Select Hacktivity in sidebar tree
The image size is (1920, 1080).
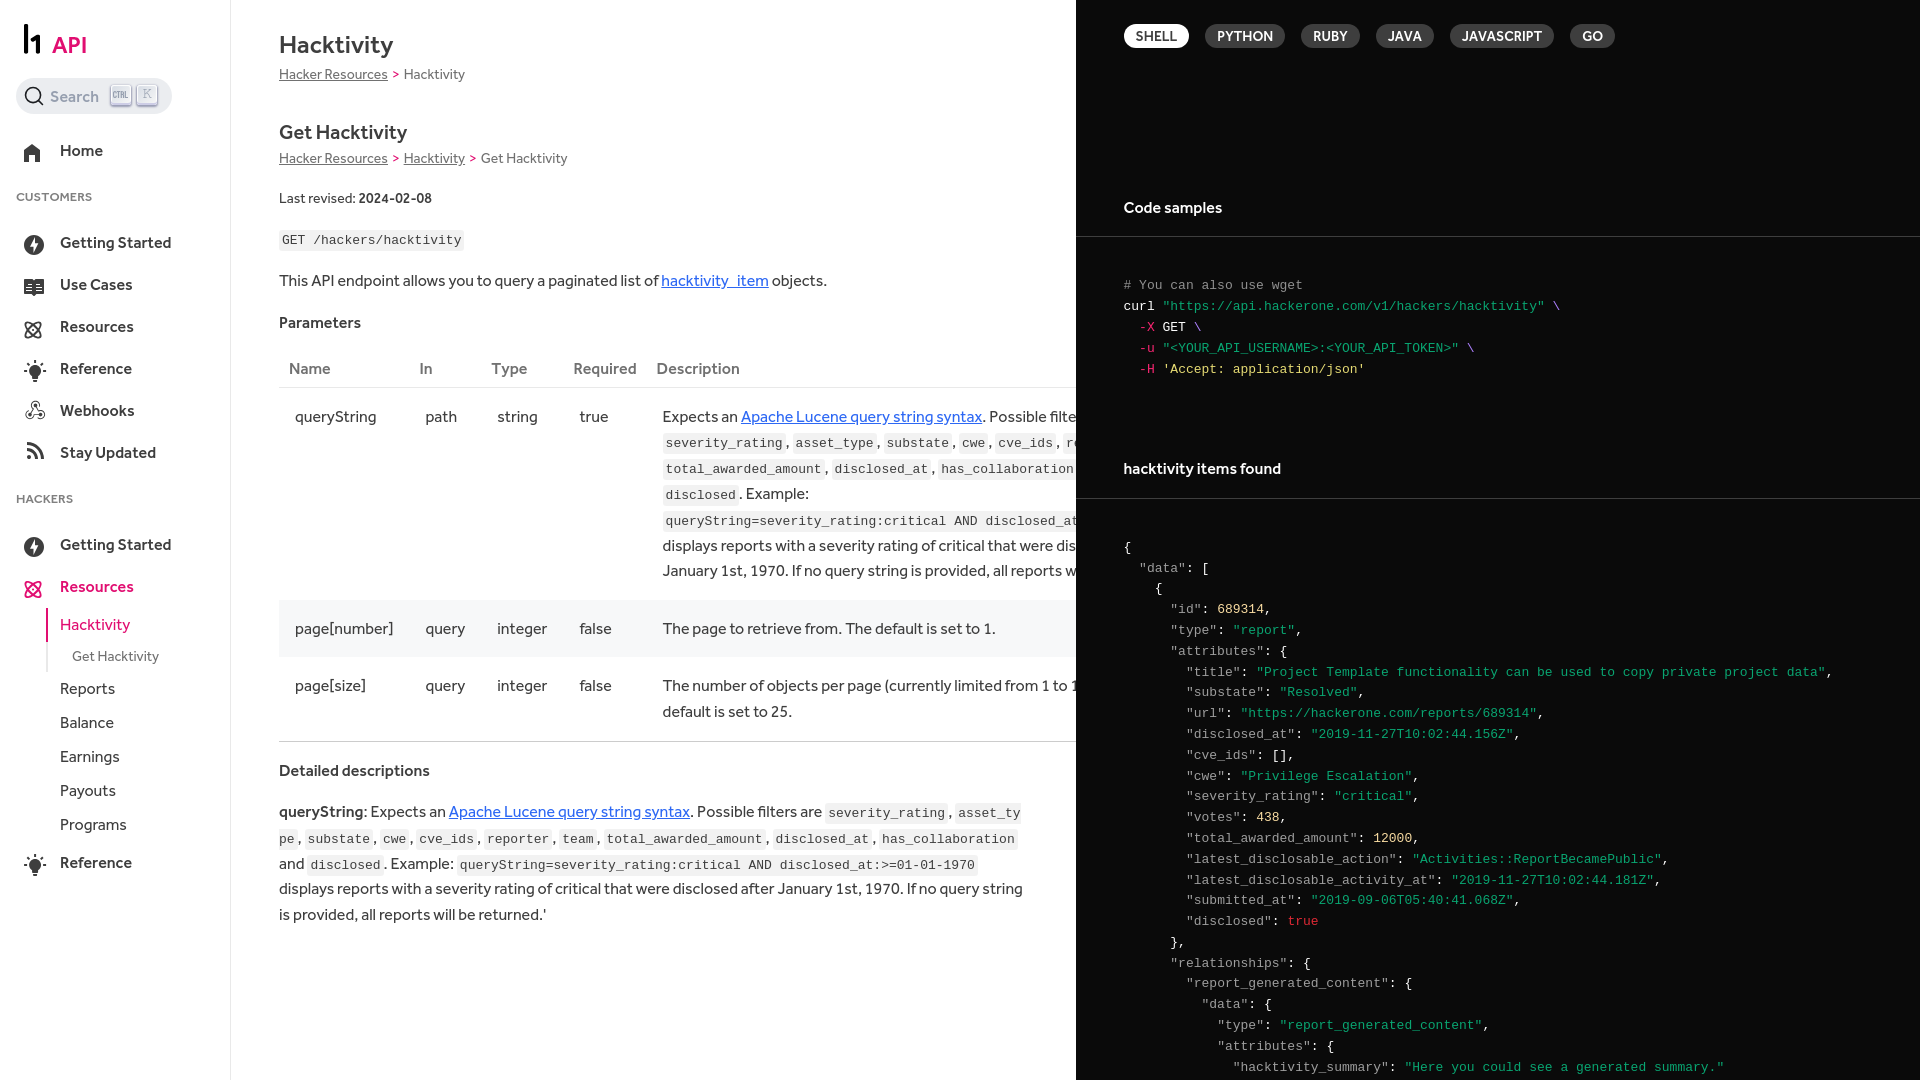(95, 625)
